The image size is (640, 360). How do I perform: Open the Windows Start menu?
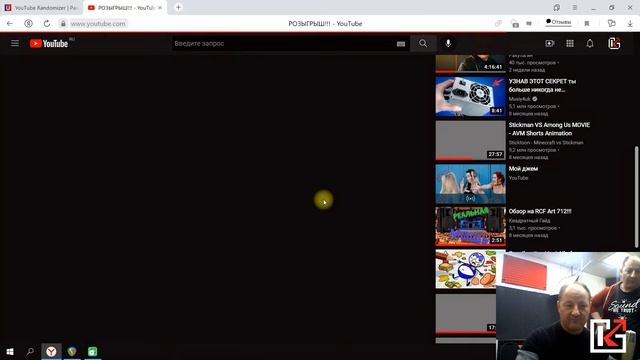(10, 351)
